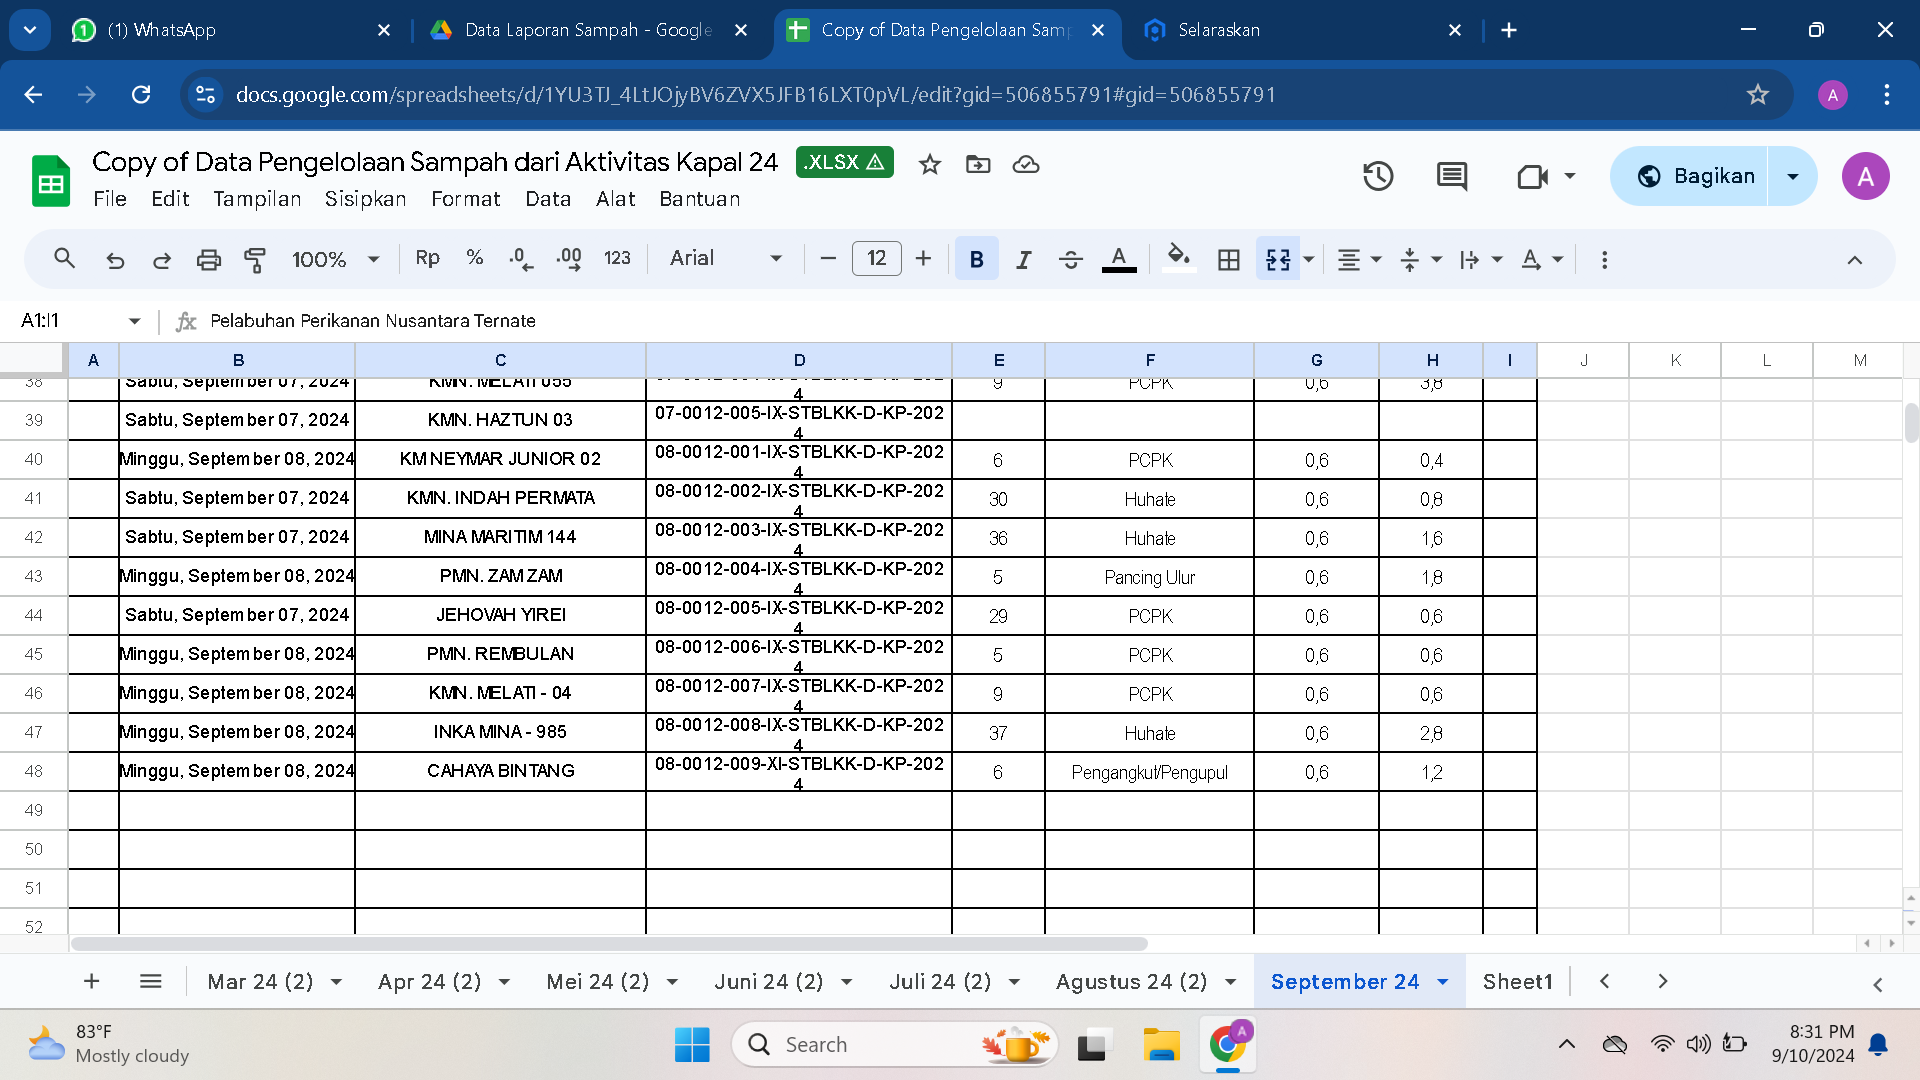
Task: Decrease font size with minus button
Action: click(828, 259)
